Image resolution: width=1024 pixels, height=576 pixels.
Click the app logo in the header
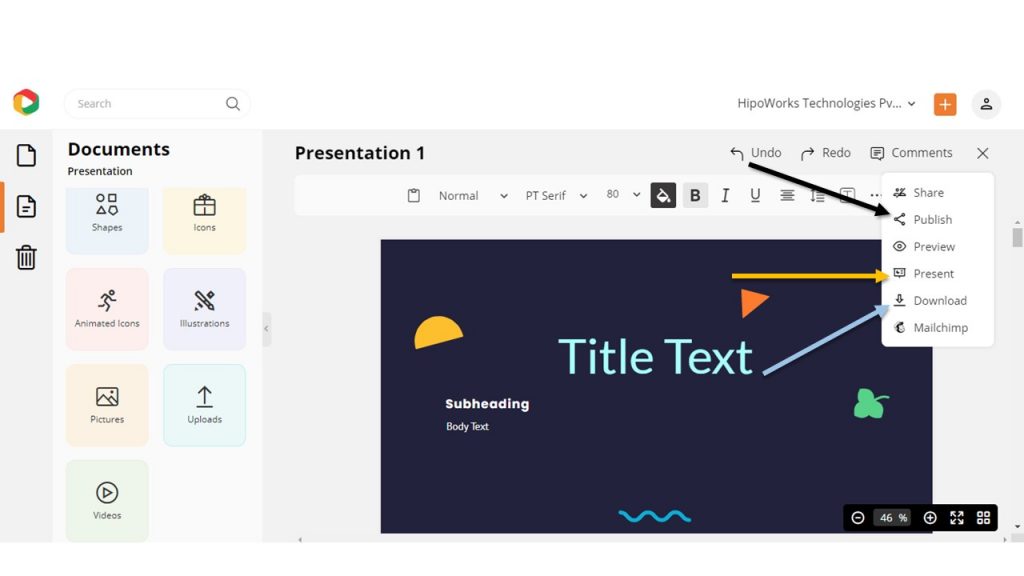pos(26,103)
